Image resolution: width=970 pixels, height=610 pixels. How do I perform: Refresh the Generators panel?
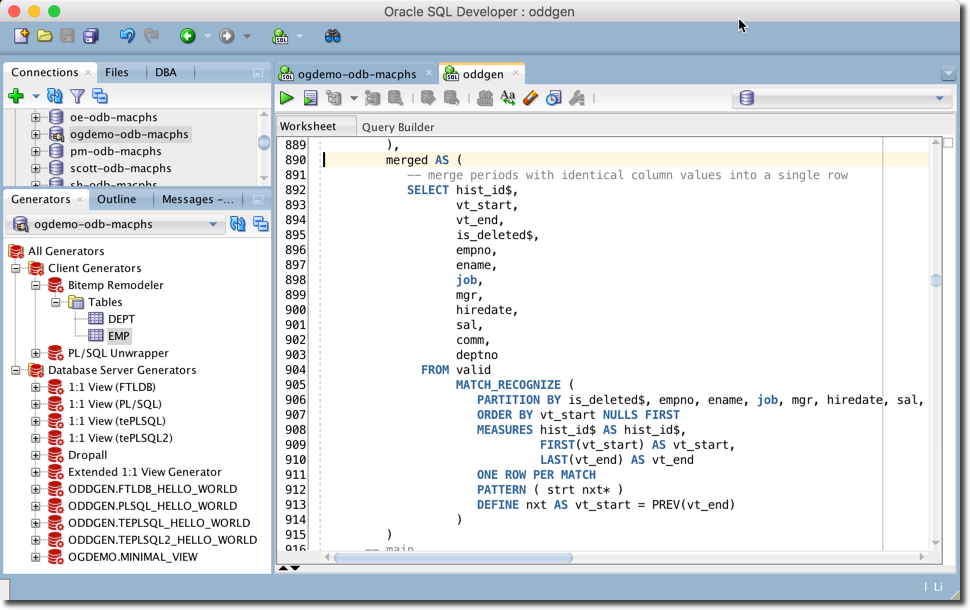238,224
